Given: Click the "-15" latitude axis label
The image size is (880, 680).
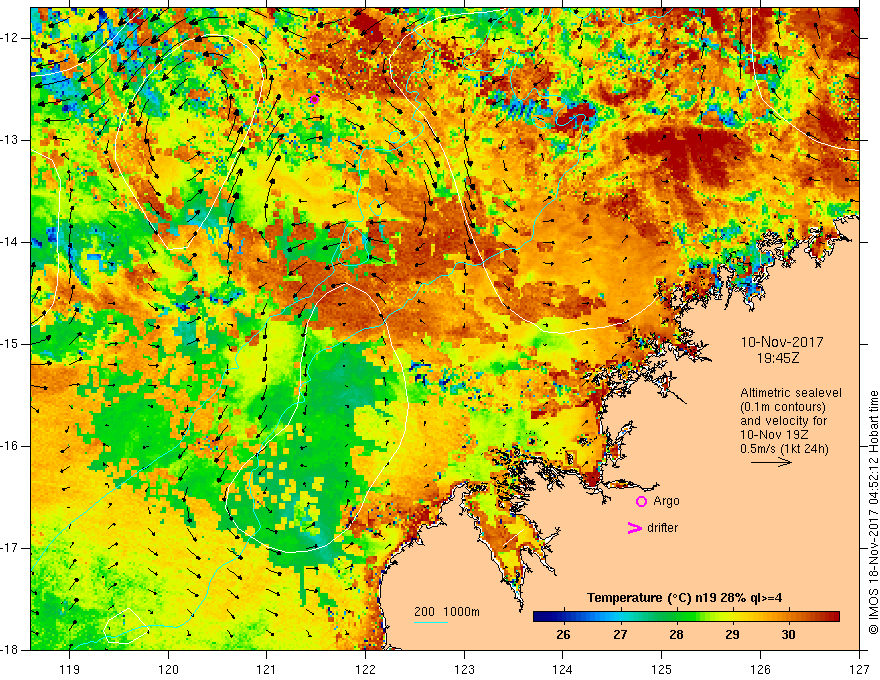Looking at the screenshot, I should click(x=10, y=344).
